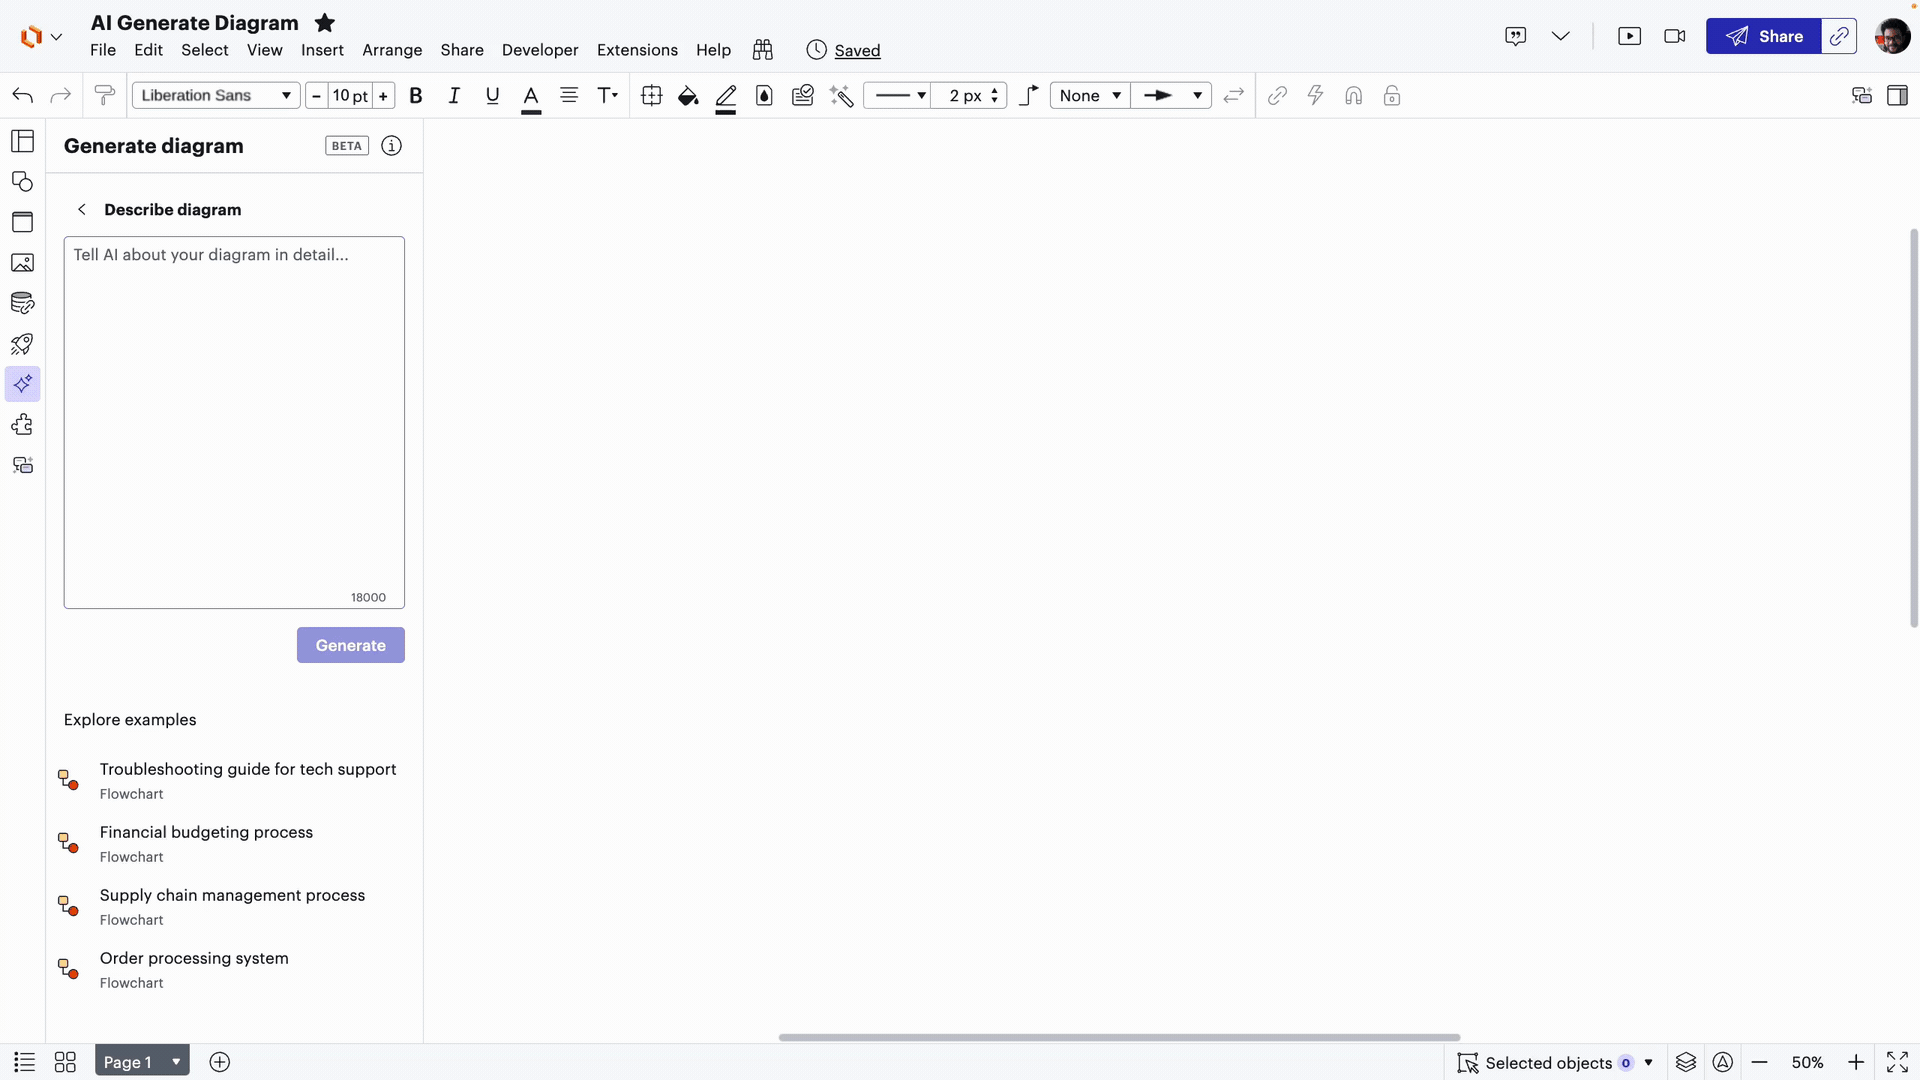The height and width of the screenshot is (1080, 1920).
Task: Open the Images panel in the sidebar
Action: coord(22,263)
